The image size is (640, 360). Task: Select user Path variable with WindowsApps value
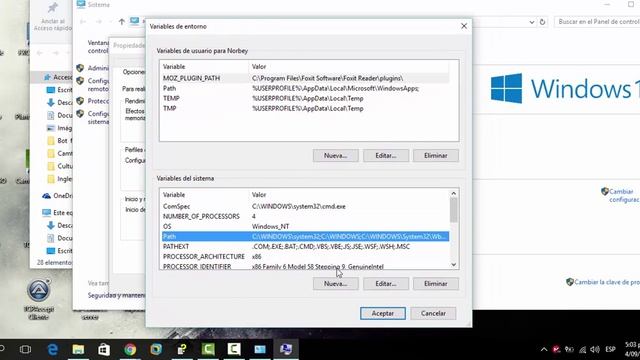[305, 88]
